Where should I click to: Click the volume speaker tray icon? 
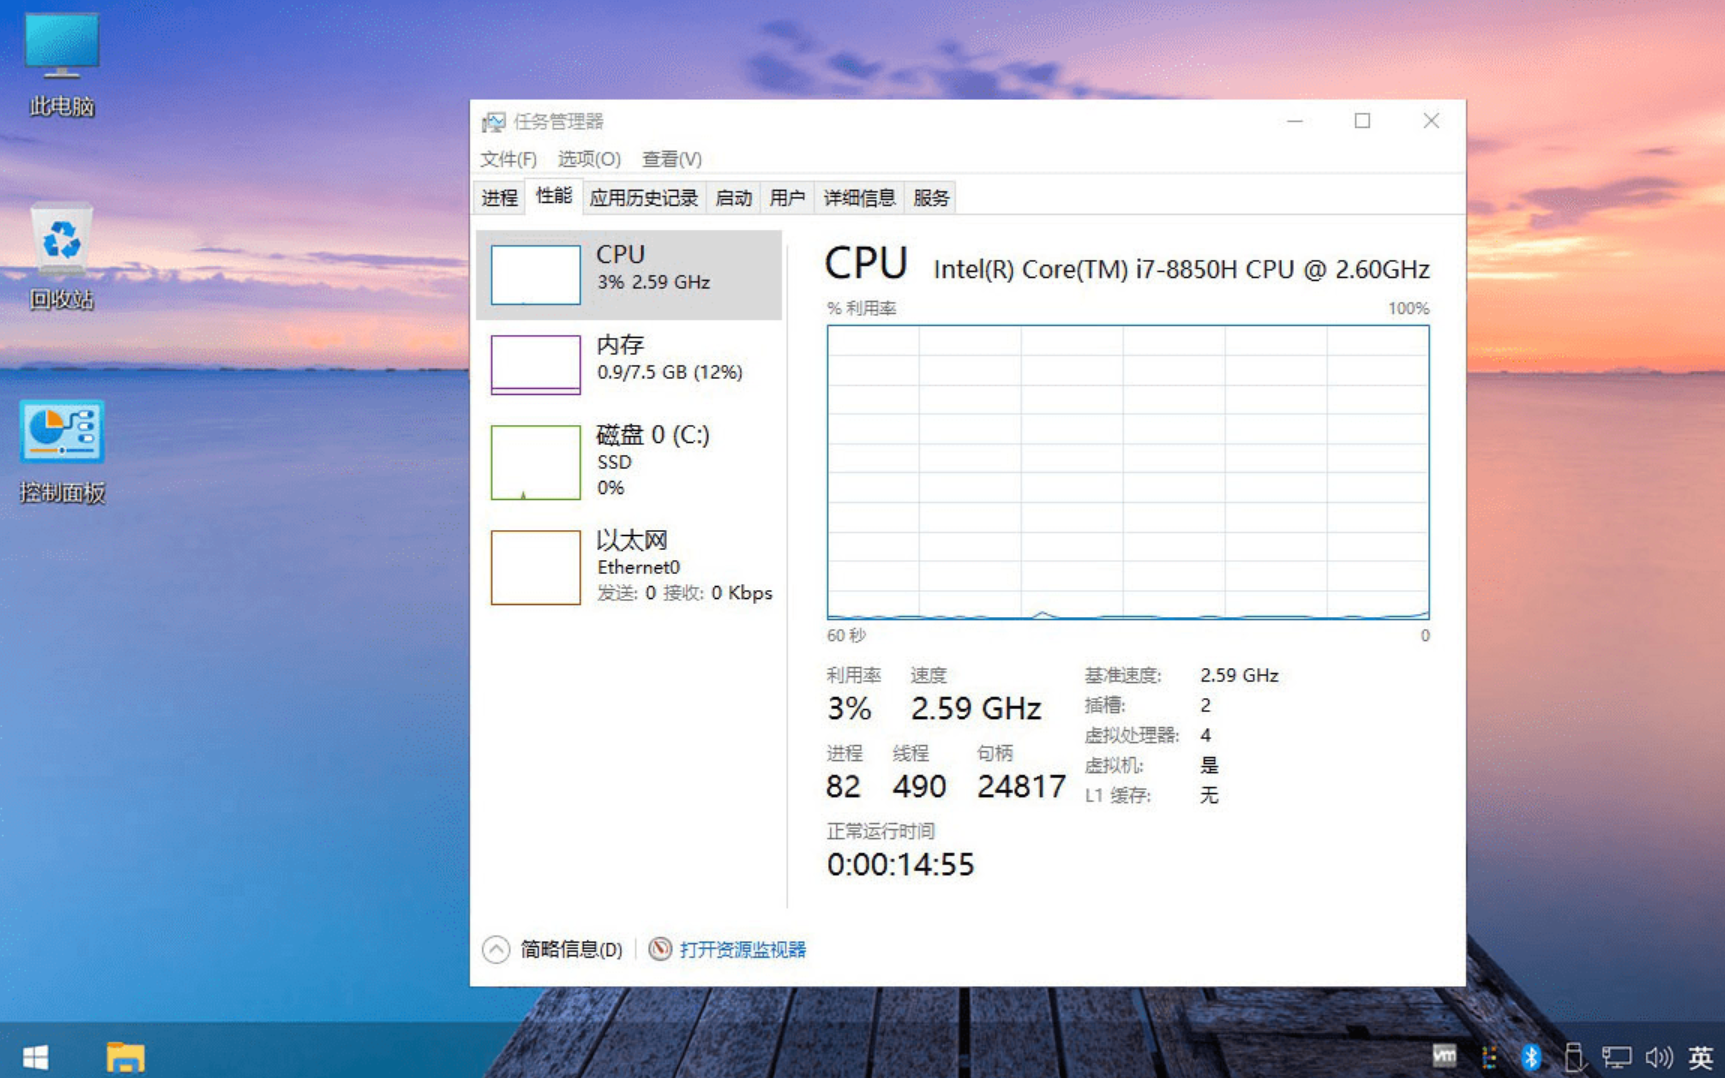click(x=1659, y=1057)
